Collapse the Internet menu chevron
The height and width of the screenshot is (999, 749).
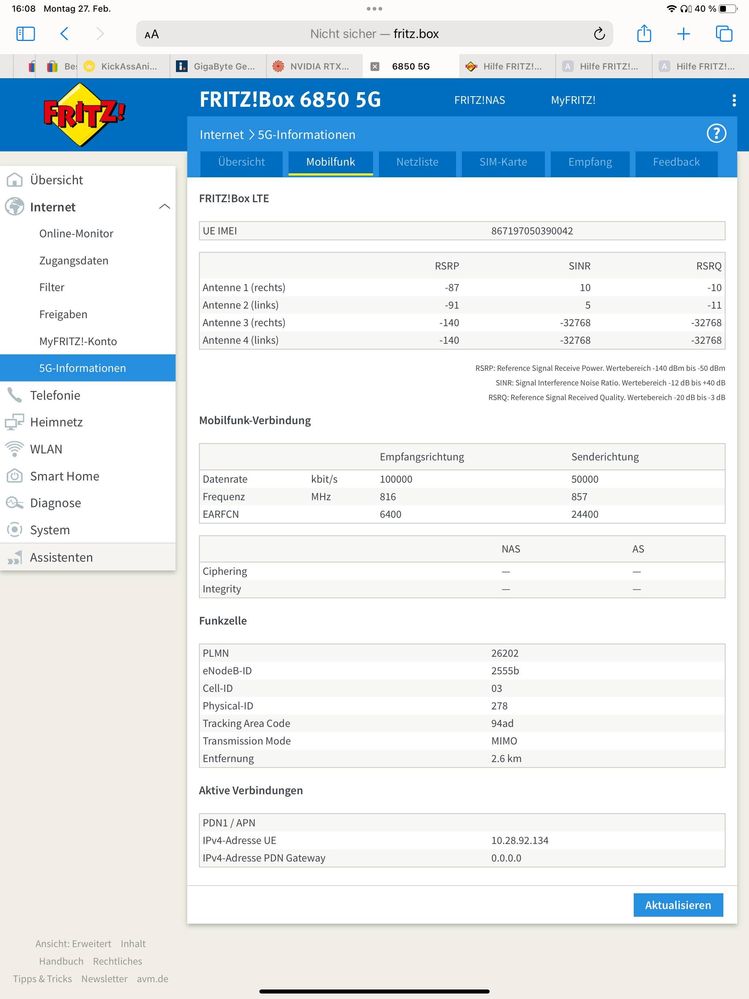pyautogui.click(x=164, y=207)
